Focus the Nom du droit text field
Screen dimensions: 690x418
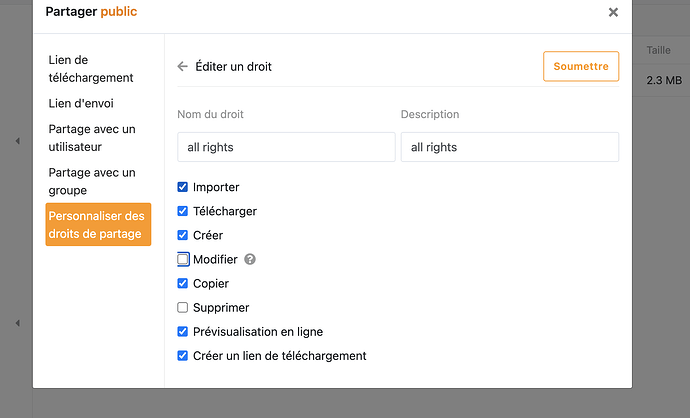tap(286, 147)
